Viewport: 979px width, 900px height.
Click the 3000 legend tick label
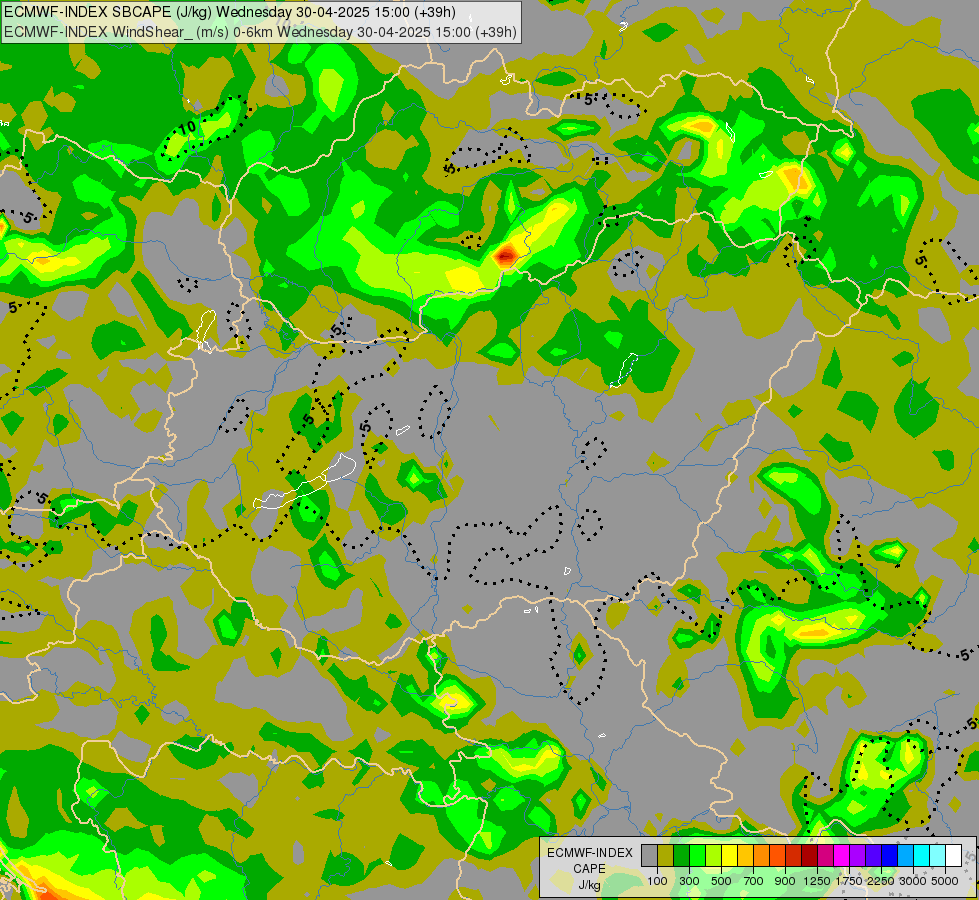click(913, 881)
